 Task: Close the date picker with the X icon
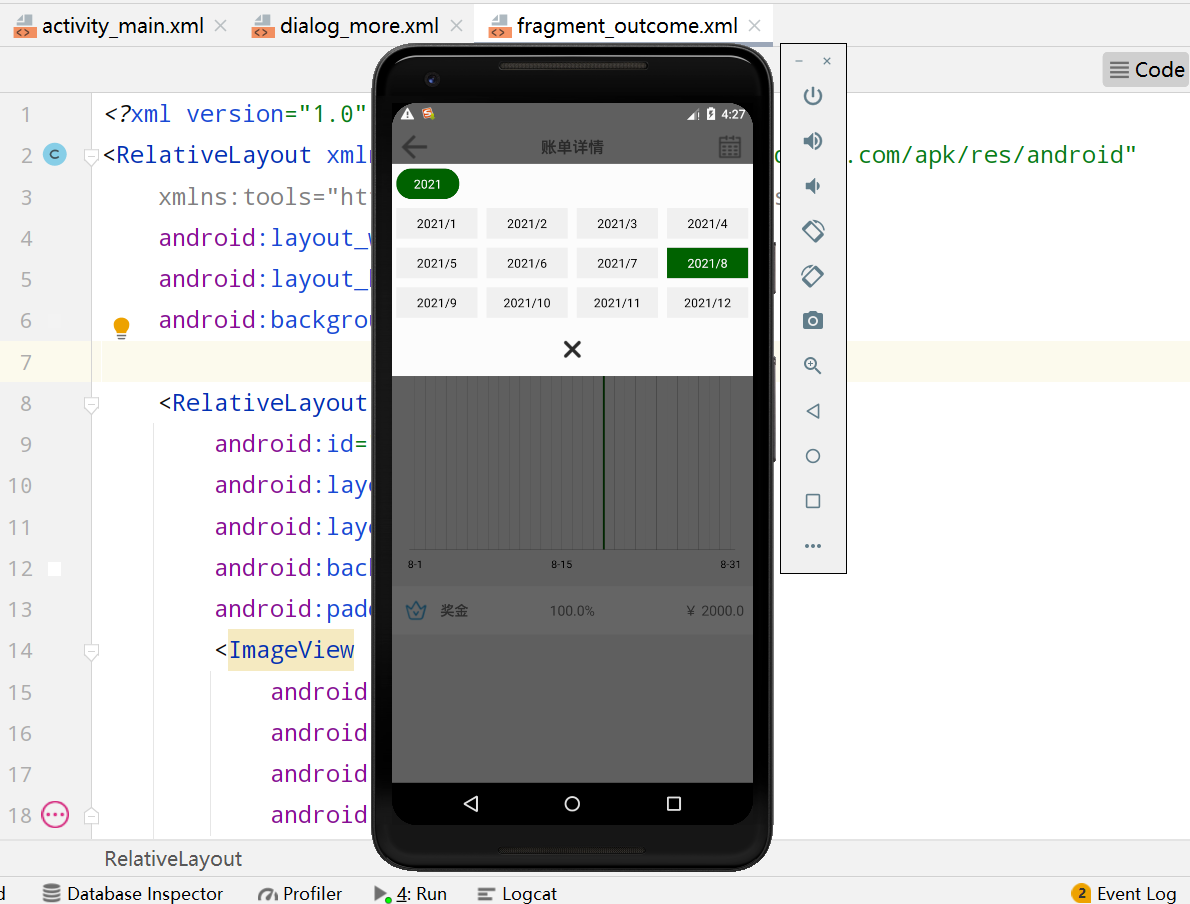pos(572,349)
